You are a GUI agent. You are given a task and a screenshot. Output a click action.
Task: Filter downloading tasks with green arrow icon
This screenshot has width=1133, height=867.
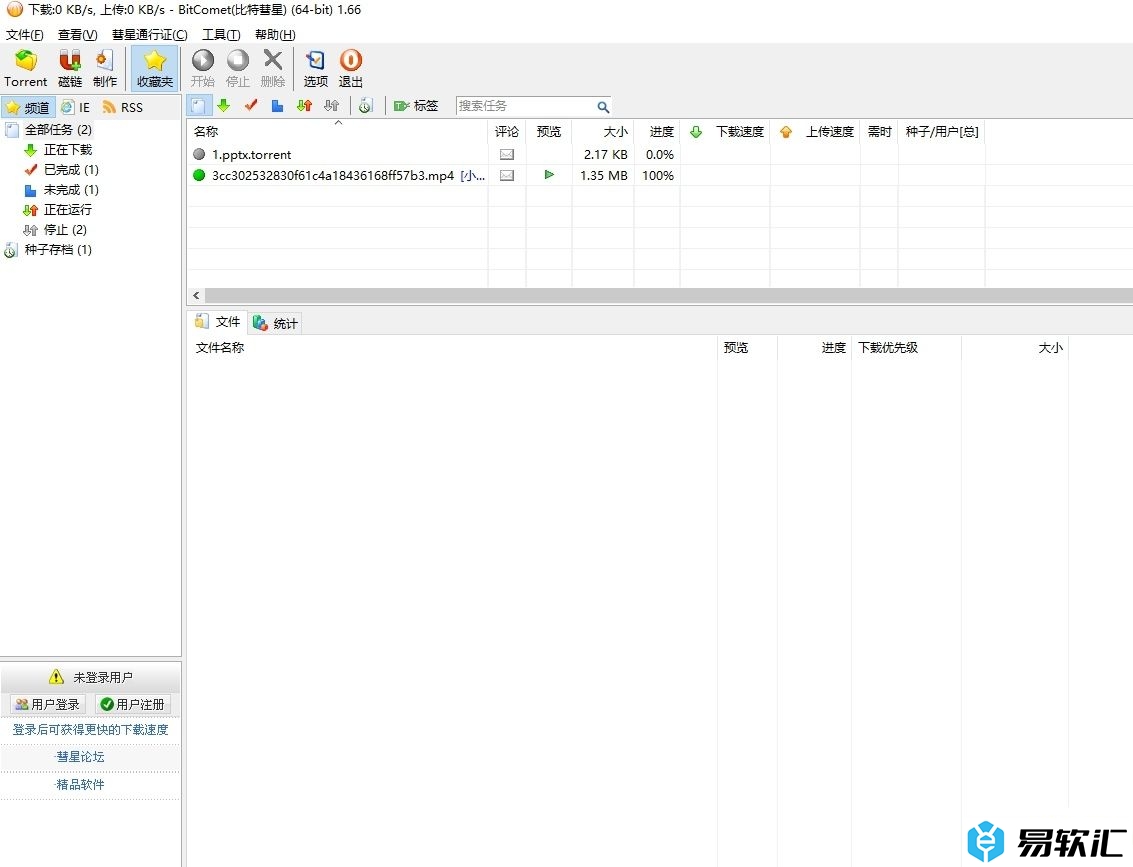coord(224,106)
